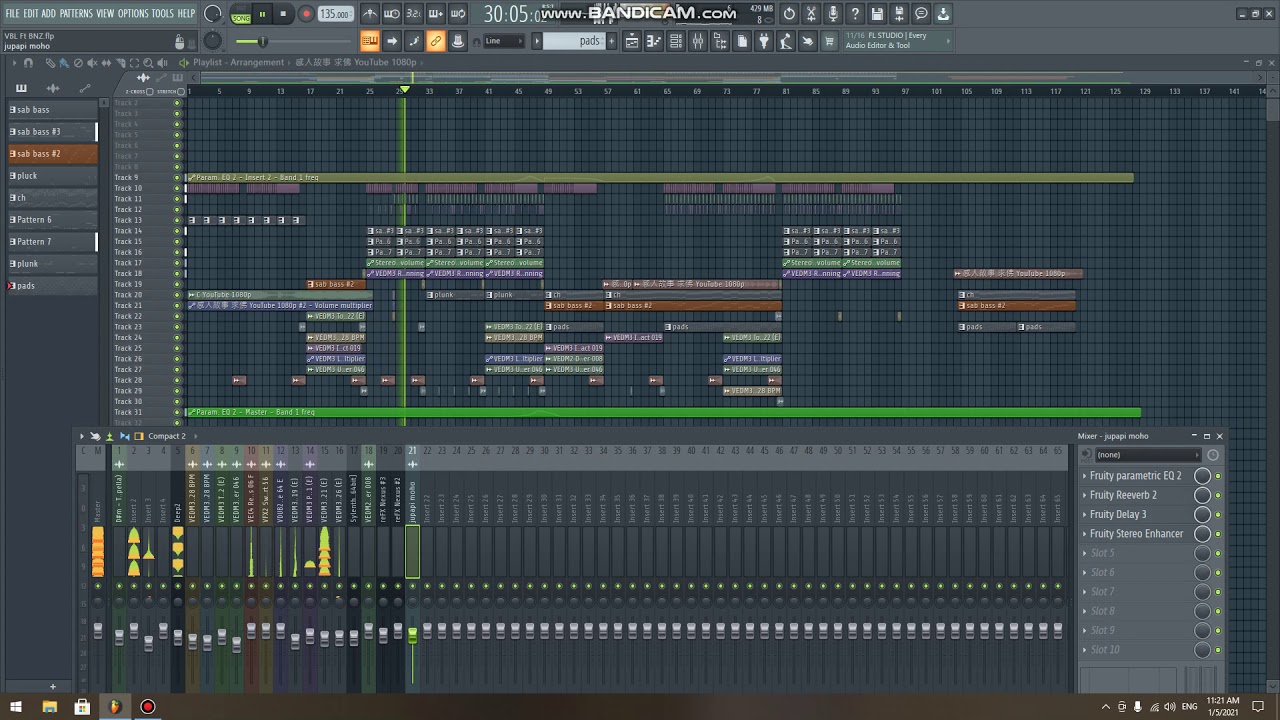Toggle the metronome icon

click(370, 14)
